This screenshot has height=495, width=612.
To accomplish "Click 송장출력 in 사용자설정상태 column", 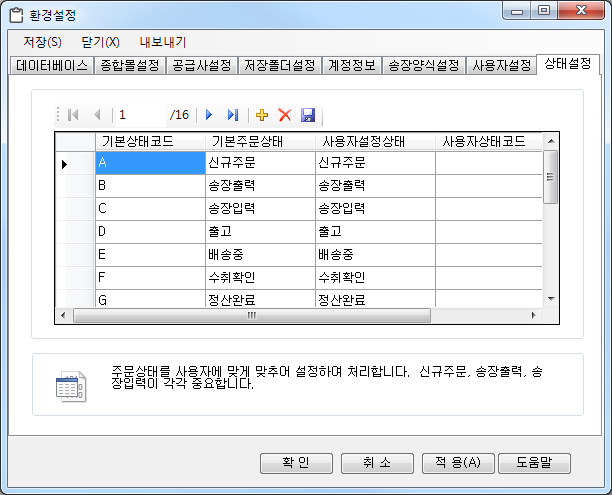I will coord(375,186).
